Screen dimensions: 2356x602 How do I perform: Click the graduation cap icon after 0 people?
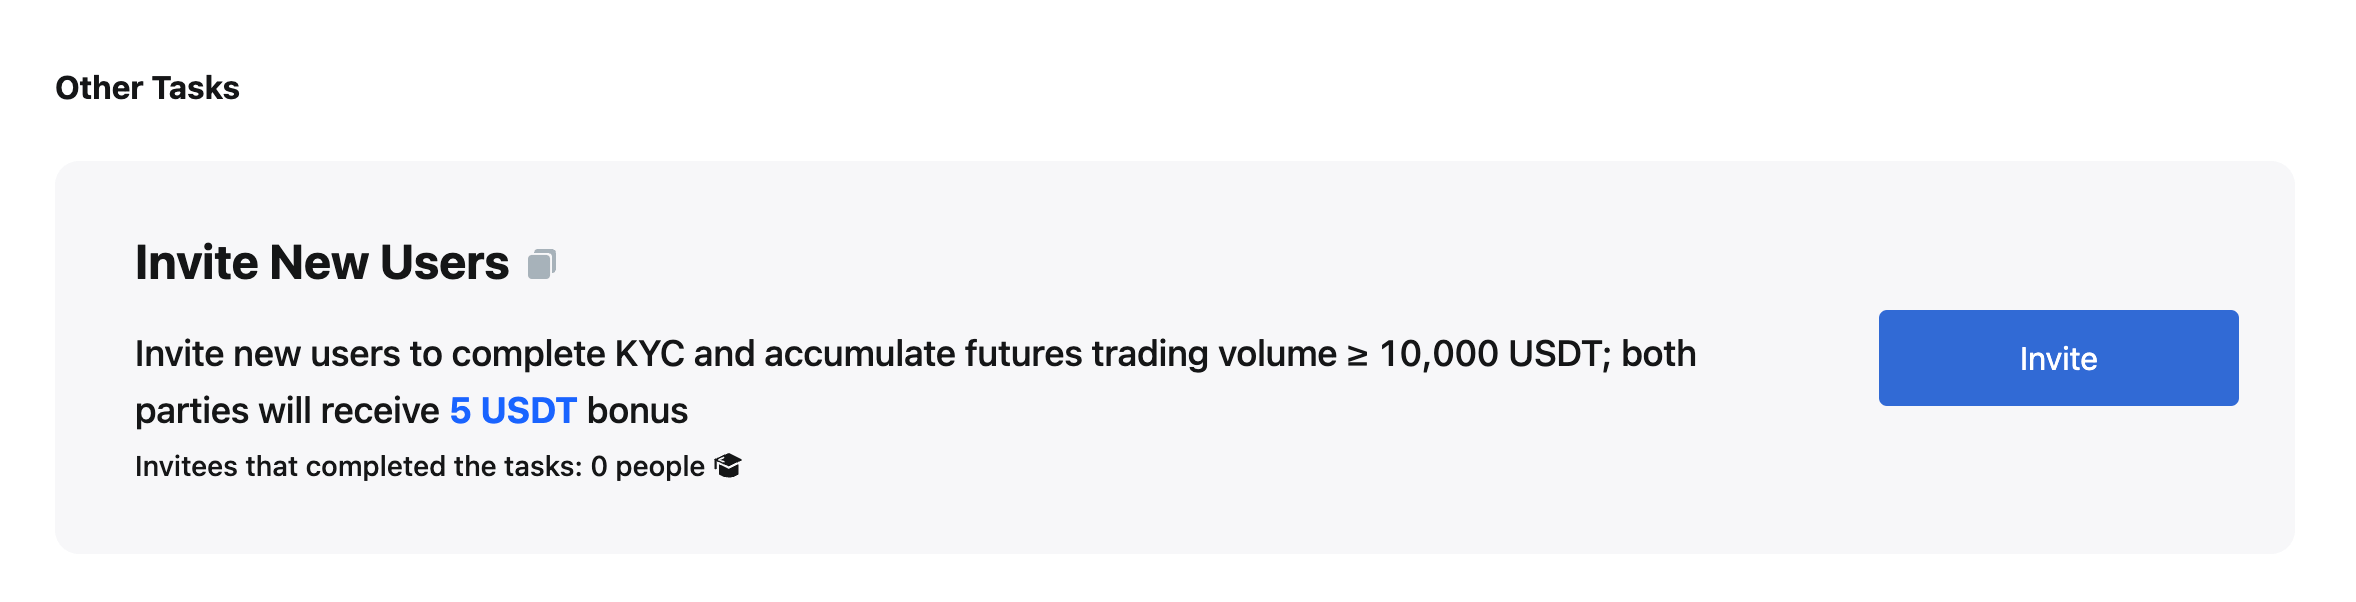click(x=728, y=466)
